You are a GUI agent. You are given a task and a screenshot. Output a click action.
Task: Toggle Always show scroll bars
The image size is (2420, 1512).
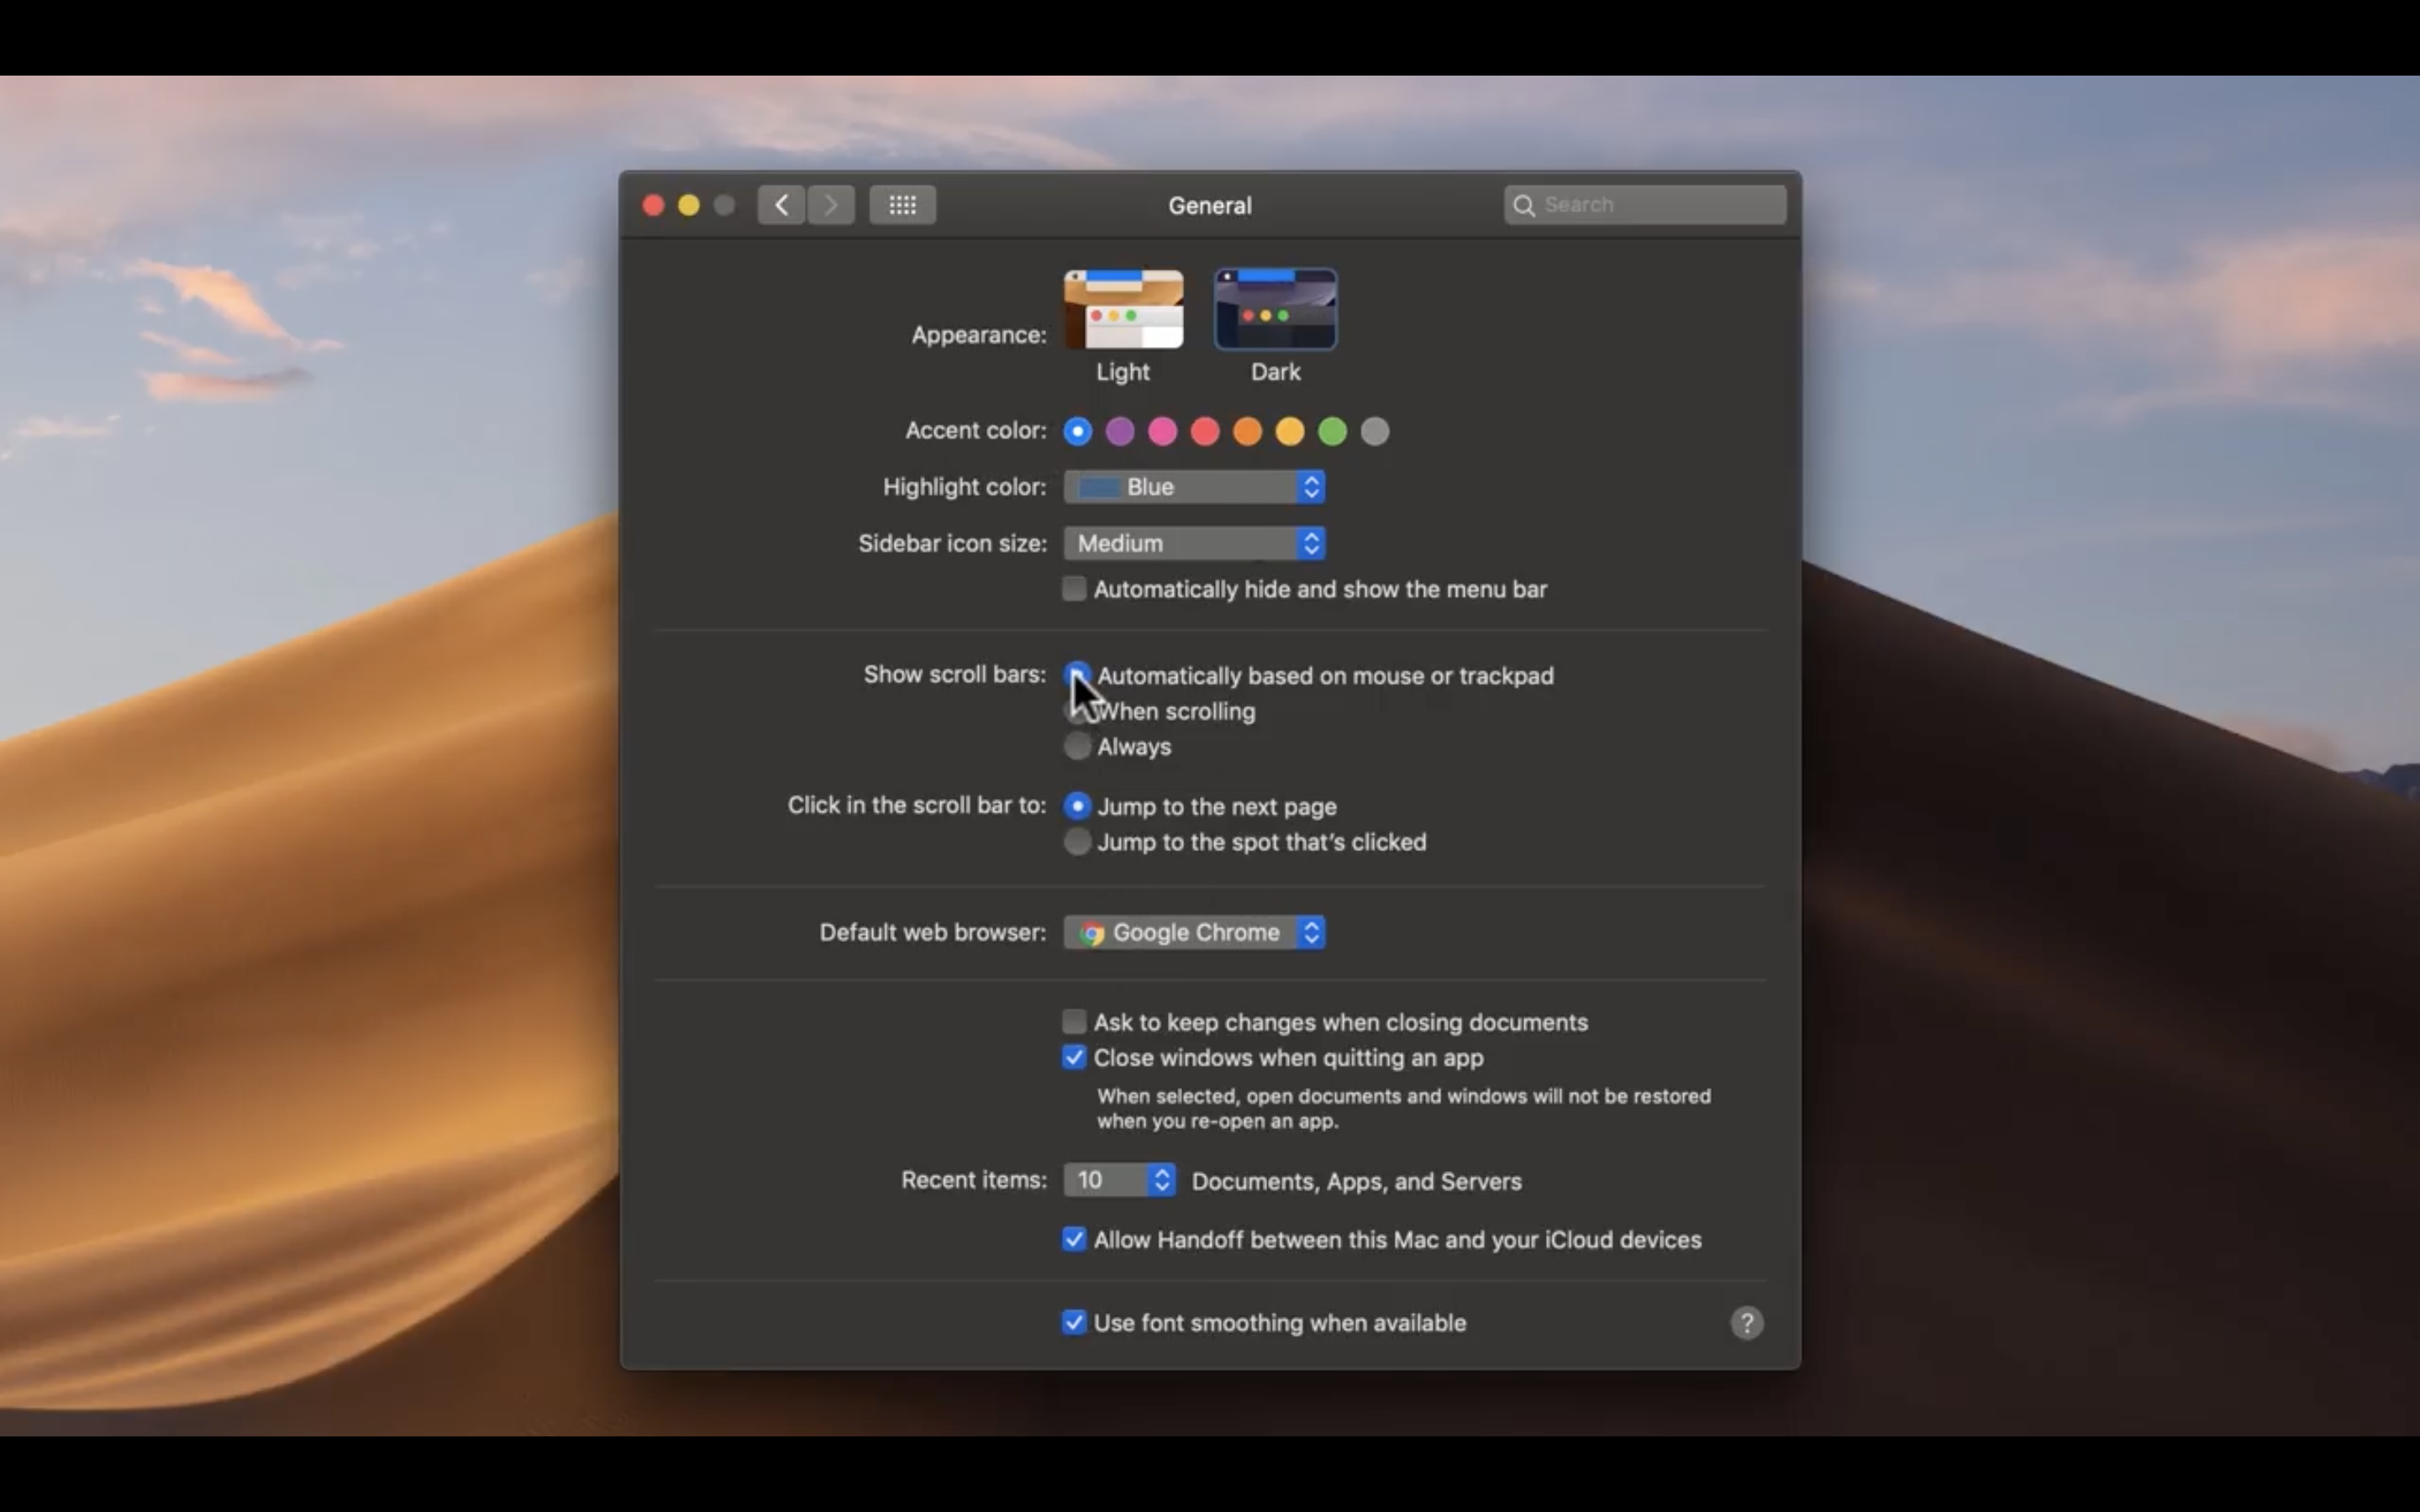pos(1076,746)
